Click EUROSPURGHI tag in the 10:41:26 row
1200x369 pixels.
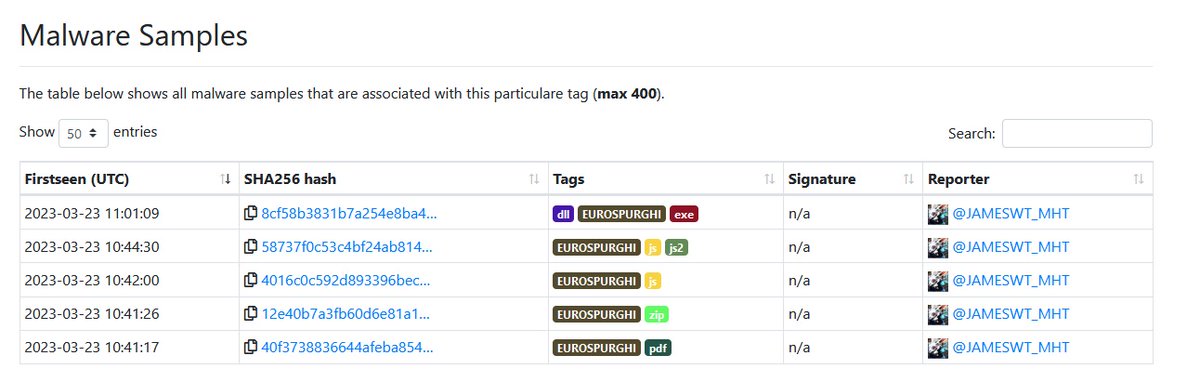597,314
